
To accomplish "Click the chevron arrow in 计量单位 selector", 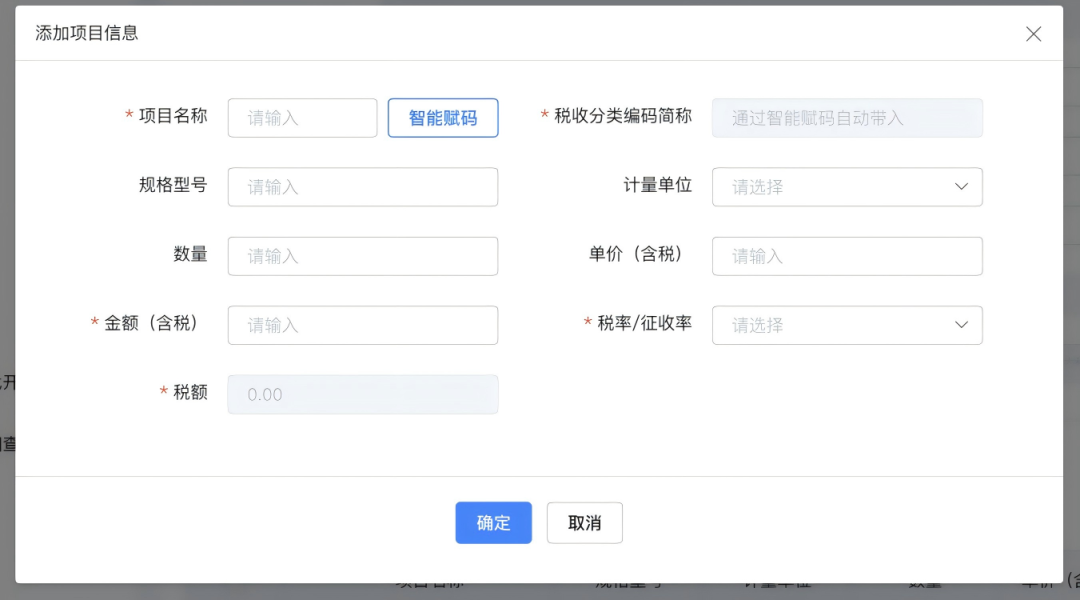I will click(961, 187).
